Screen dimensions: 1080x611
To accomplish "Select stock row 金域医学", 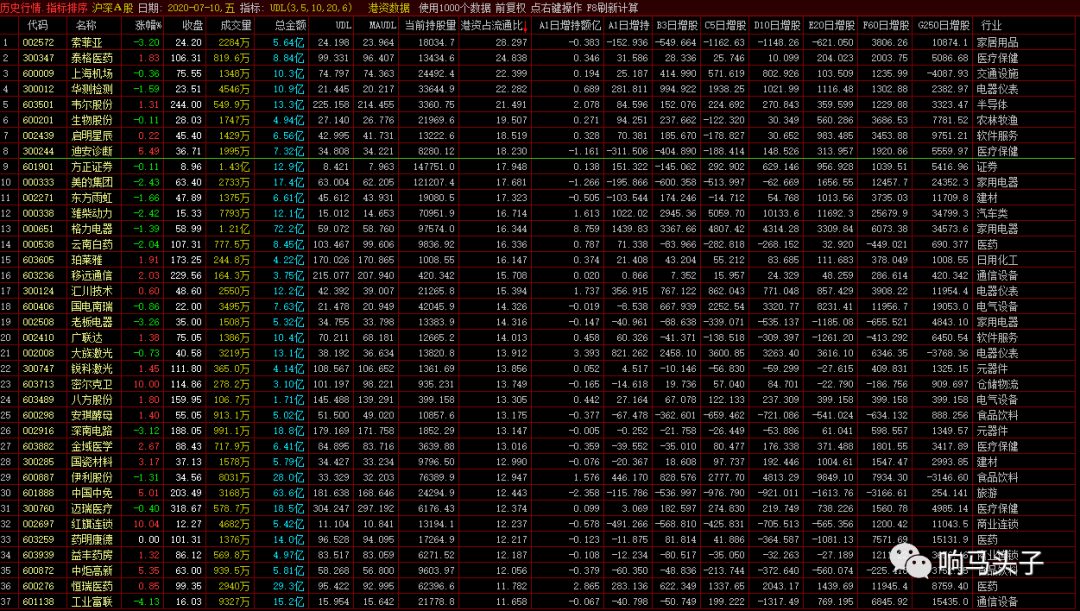I will coord(537,446).
